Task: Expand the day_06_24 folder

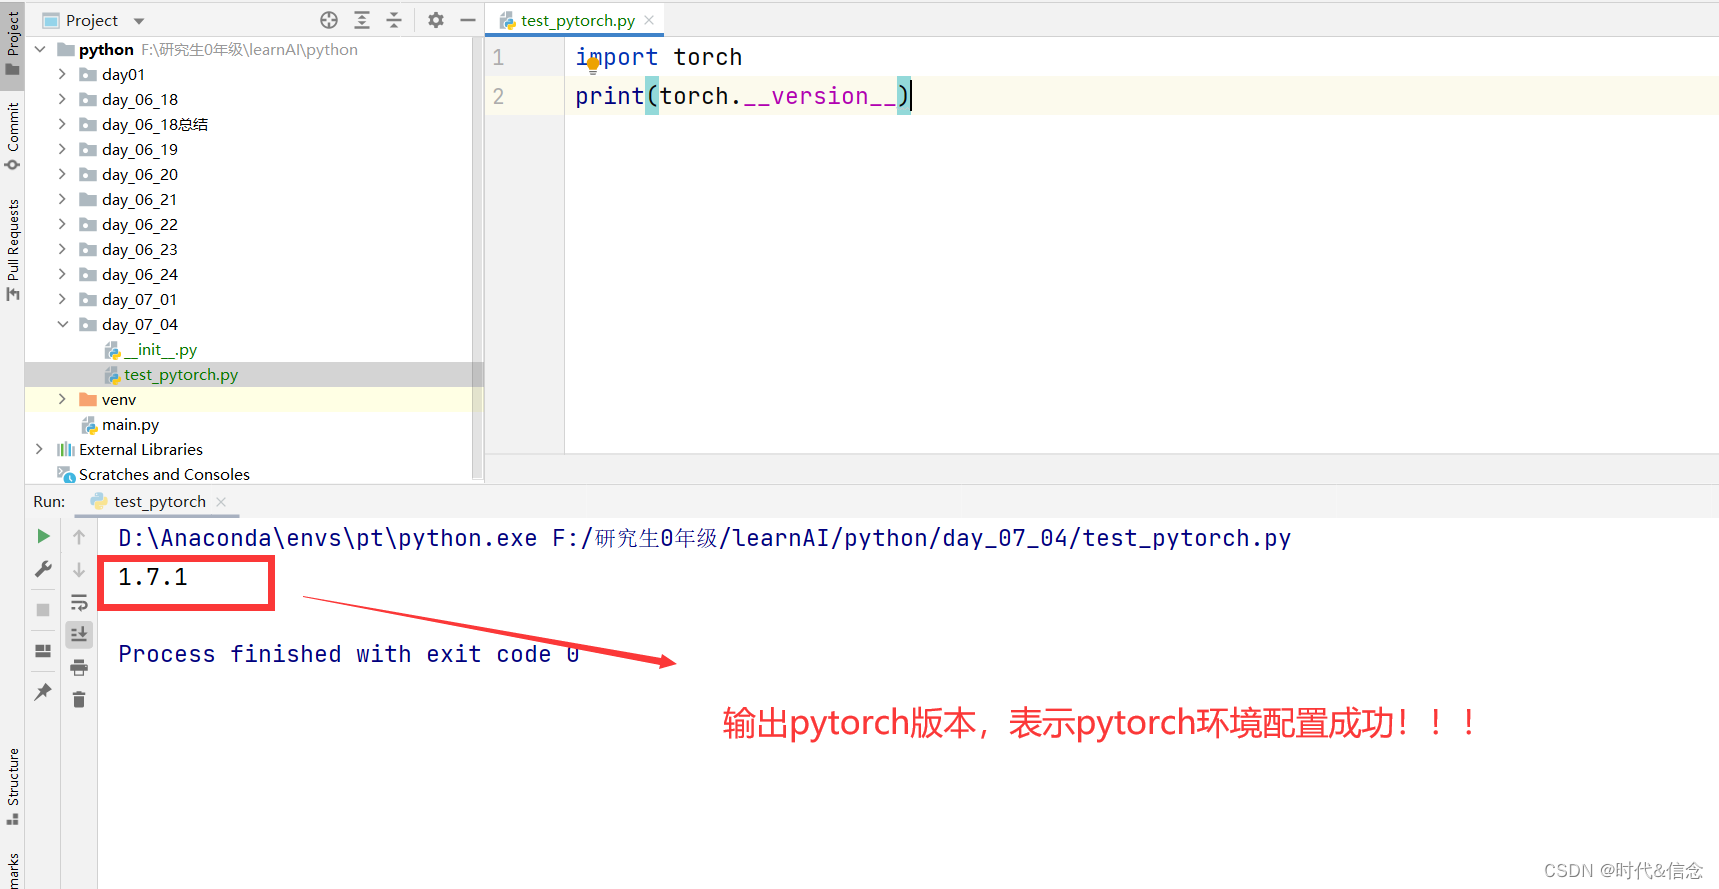Action: point(62,274)
